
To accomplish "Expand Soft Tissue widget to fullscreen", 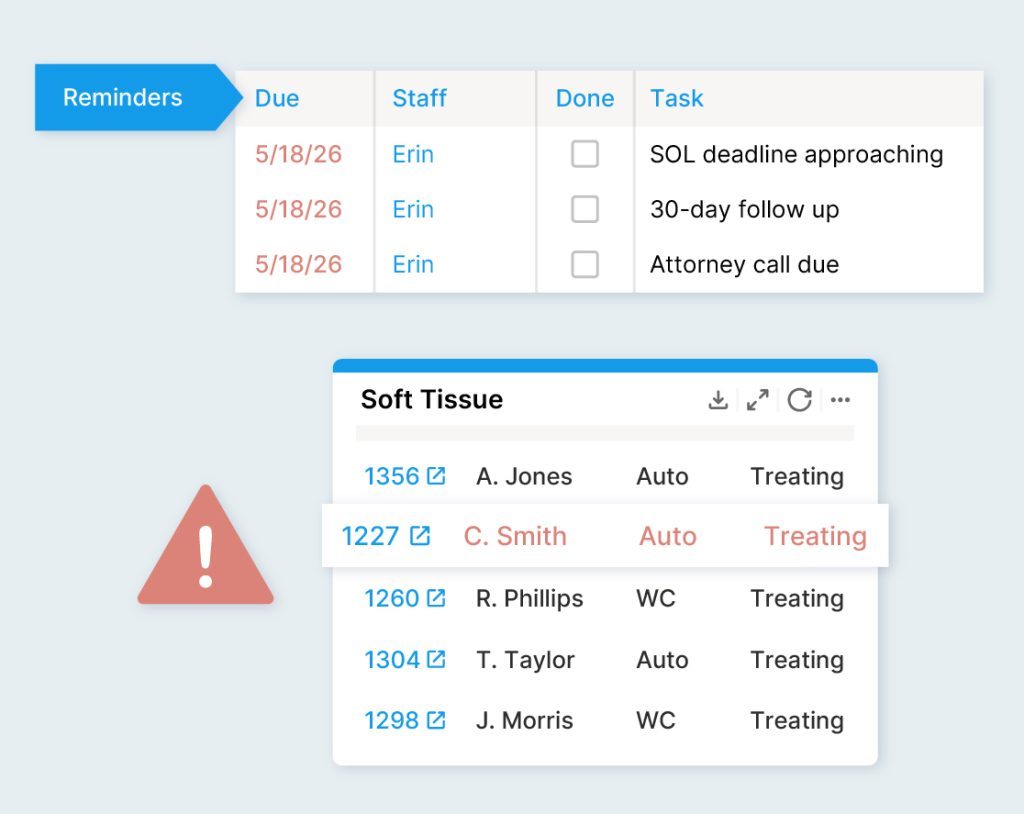I will 758,400.
